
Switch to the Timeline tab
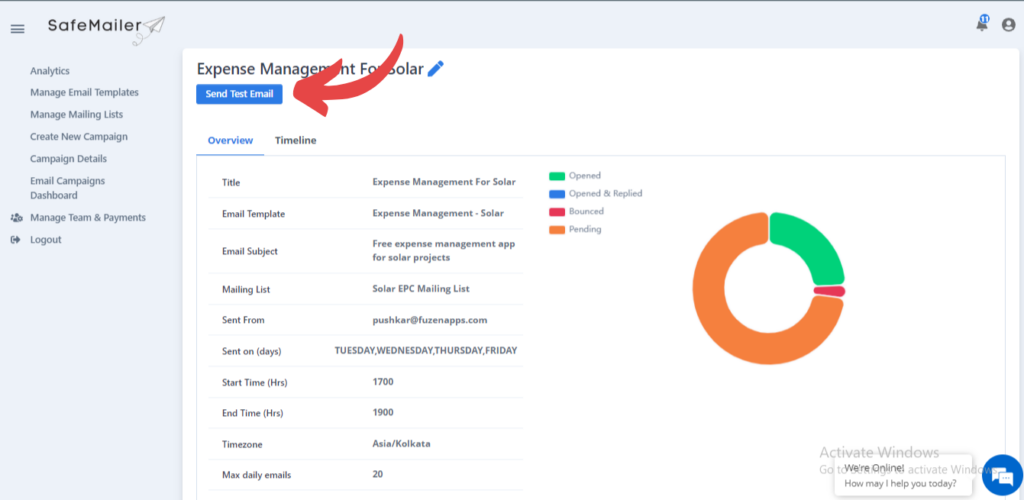tap(295, 140)
